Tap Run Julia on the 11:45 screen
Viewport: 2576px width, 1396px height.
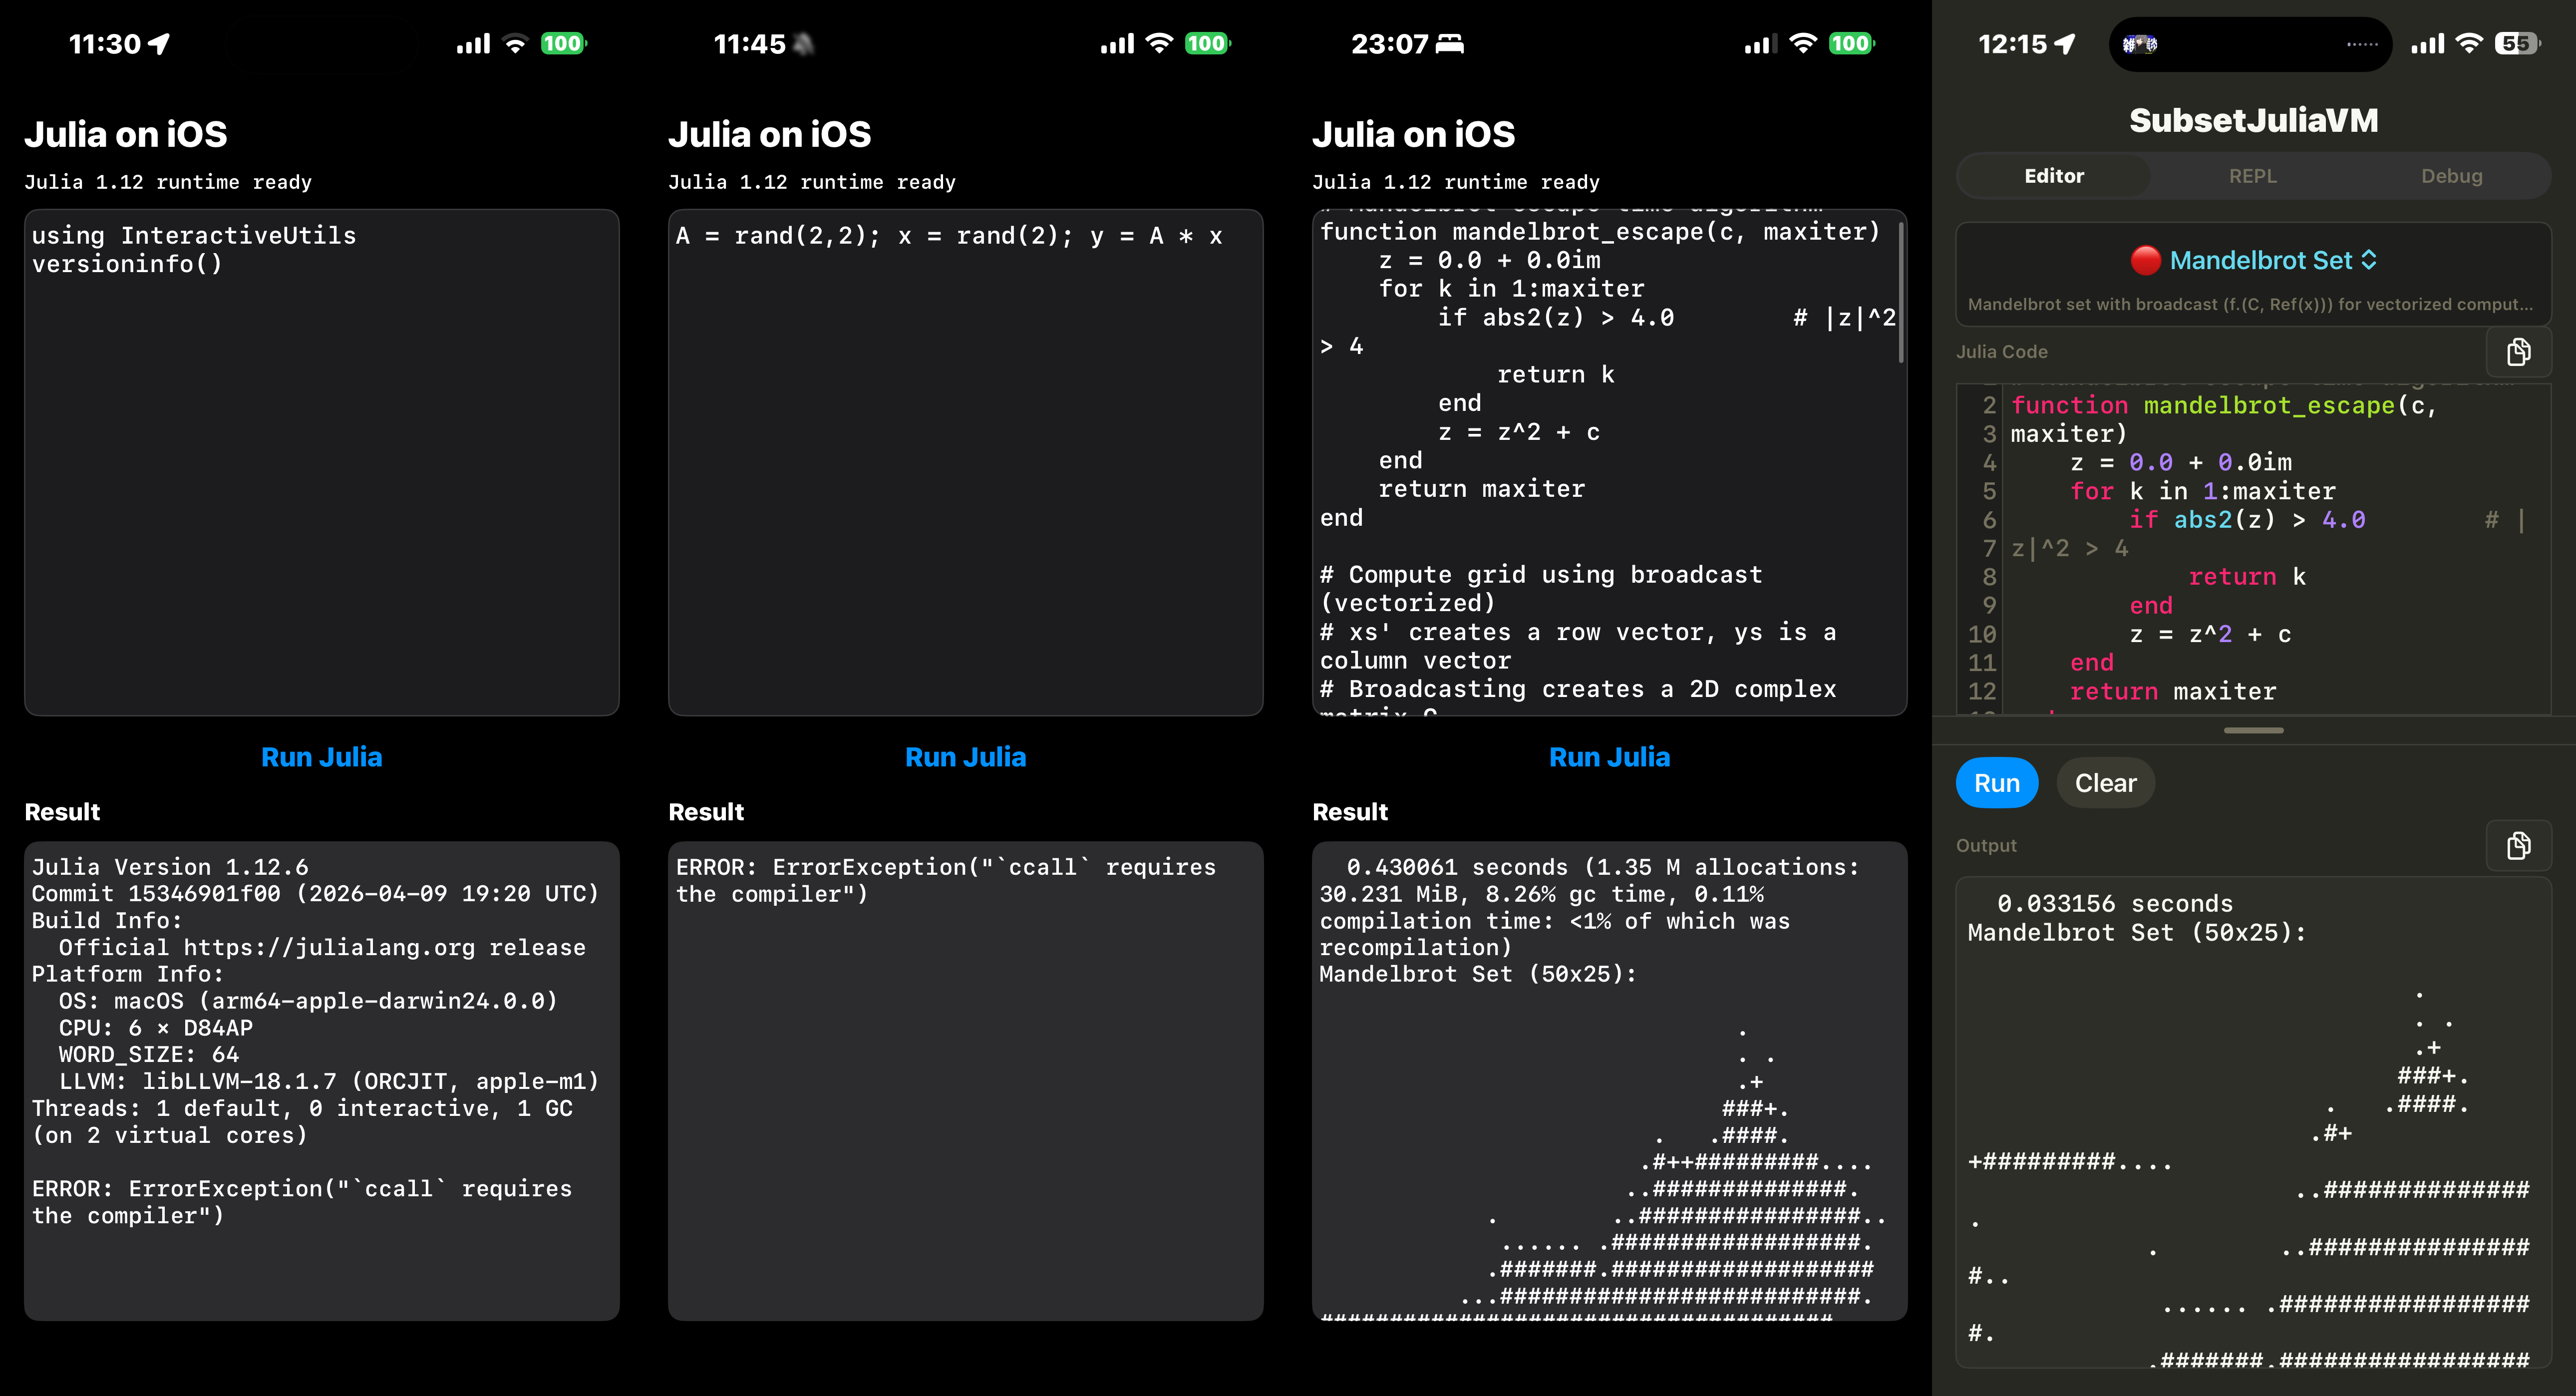point(966,757)
